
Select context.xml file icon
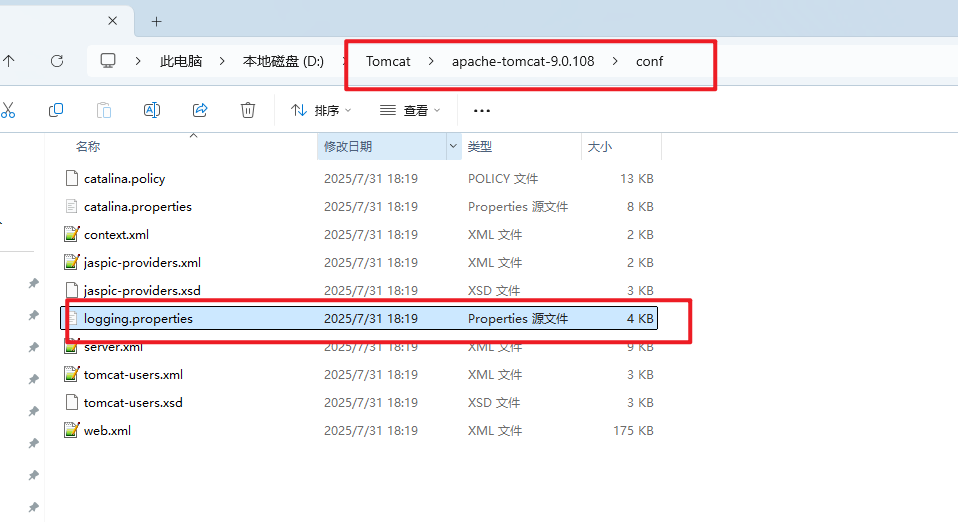pyautogui.click(x=71, y=234)
